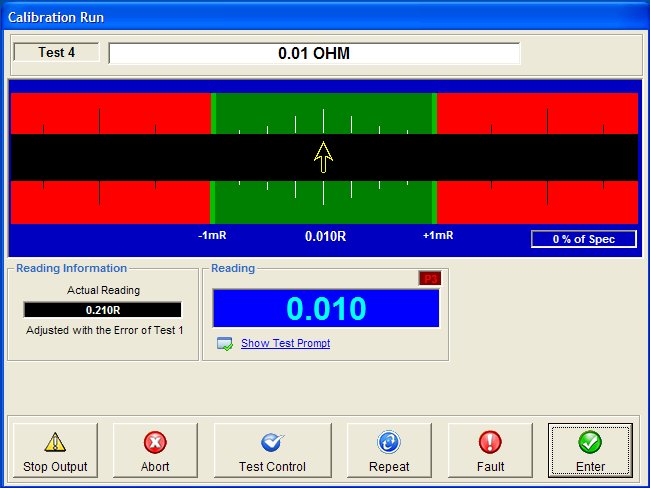Click the Stop Output warning icon button
Image resolution: width=650 pixels, height=488 pixels.
55,452
